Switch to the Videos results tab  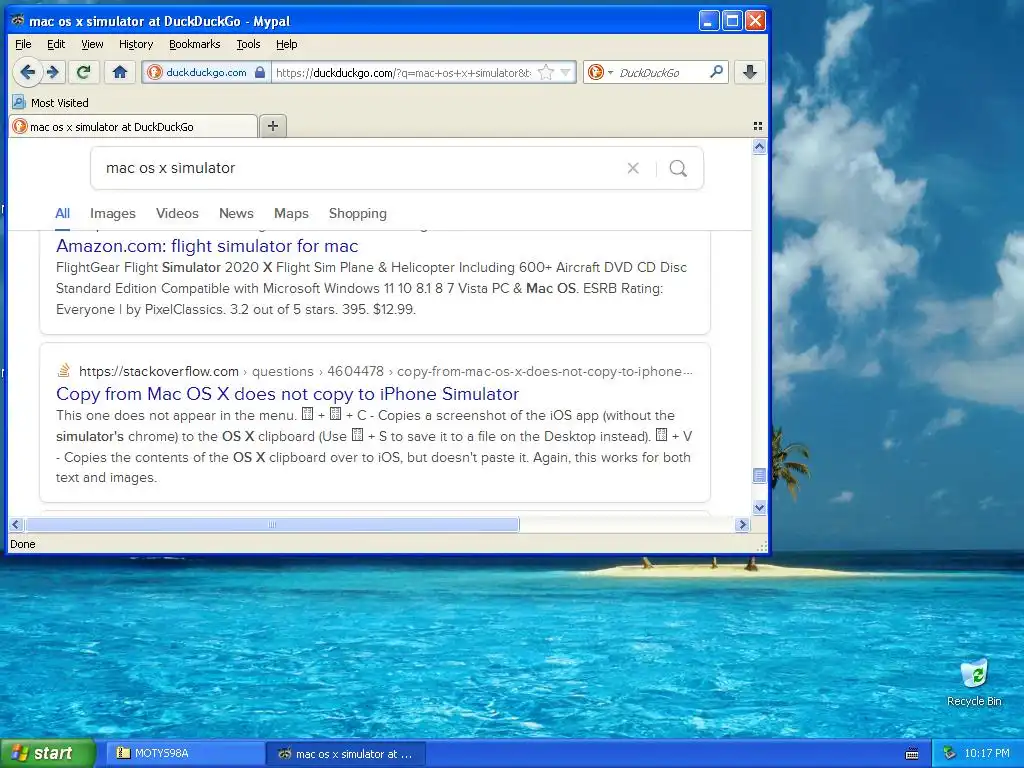pos(177,214)
